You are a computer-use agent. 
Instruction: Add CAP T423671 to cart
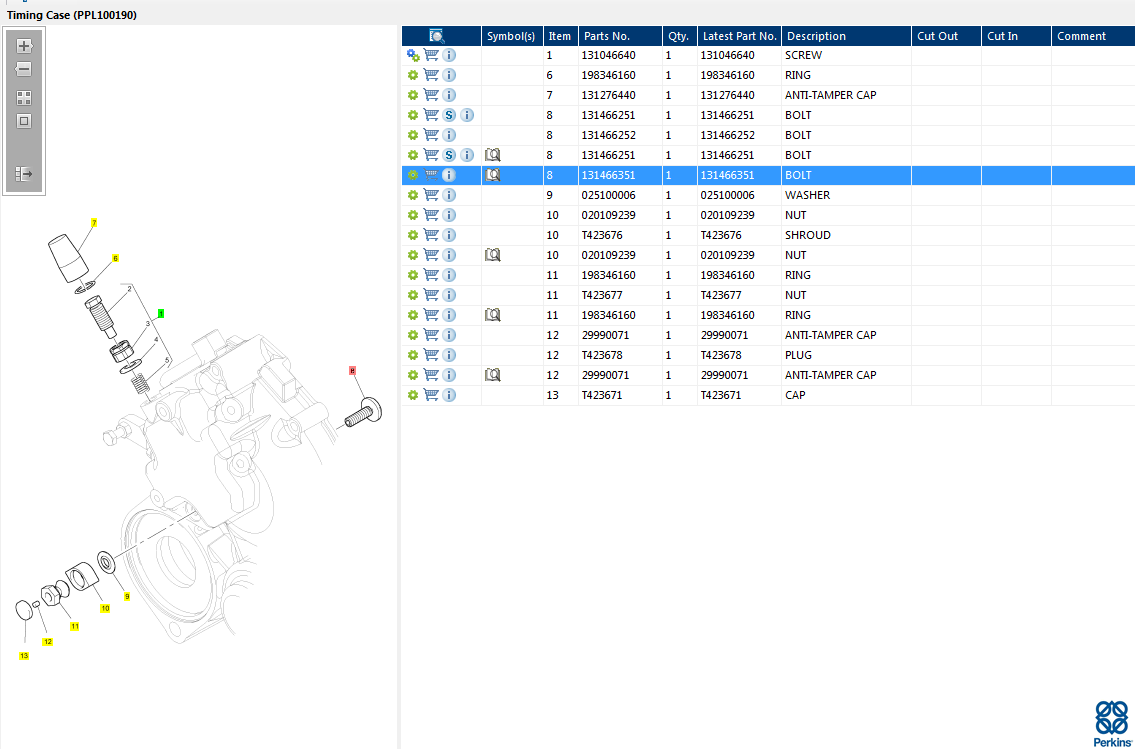[x=431, y=395]
